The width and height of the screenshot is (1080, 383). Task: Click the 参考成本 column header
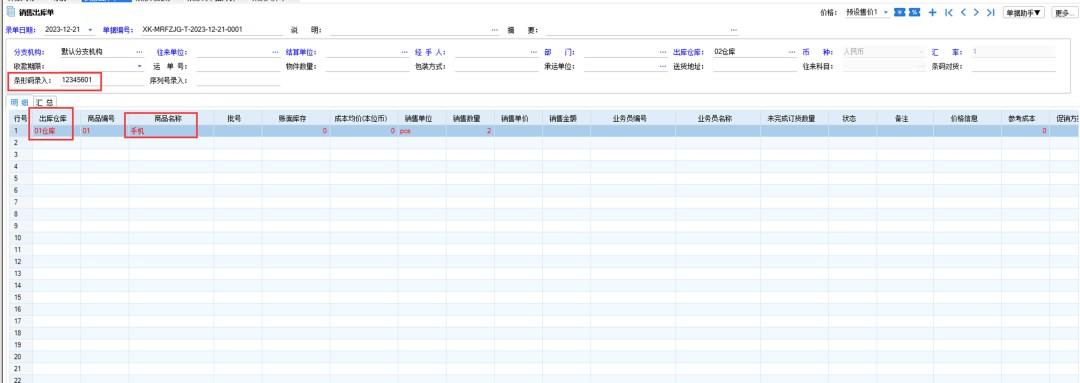(1027, 118)
